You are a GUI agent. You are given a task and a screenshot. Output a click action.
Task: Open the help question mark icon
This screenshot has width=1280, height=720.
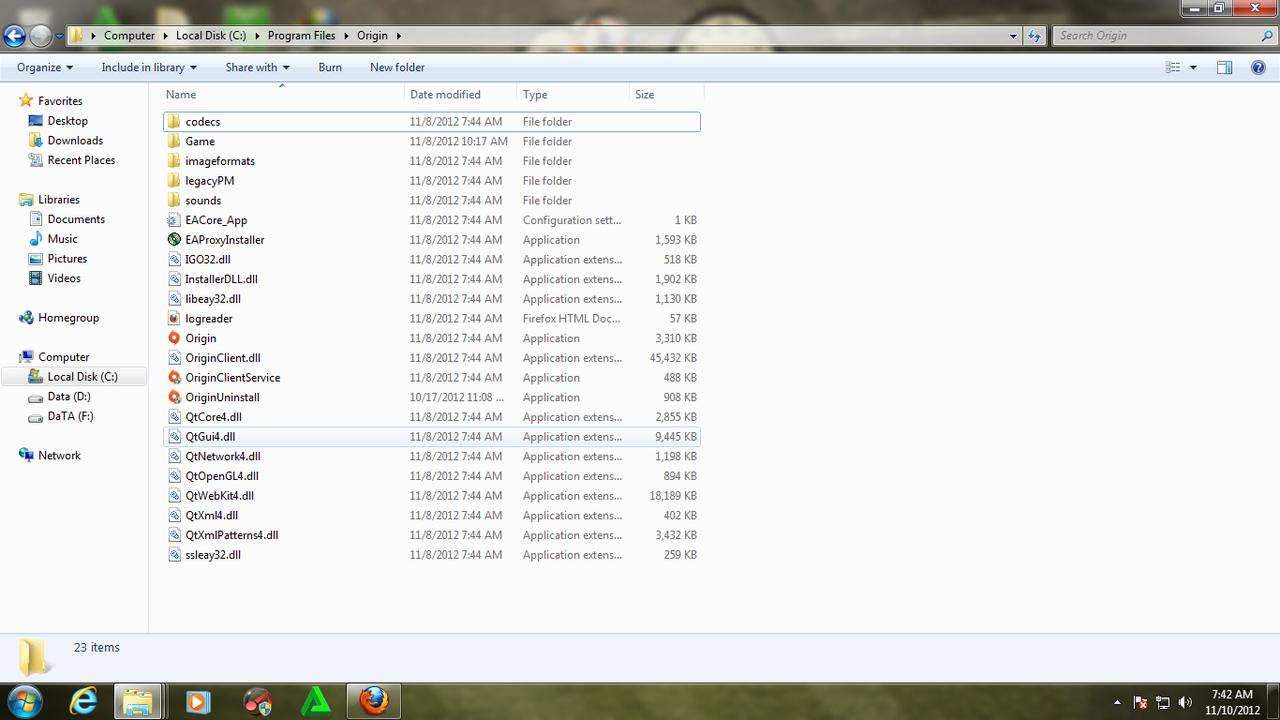pyautogui.click(x=1258, y=67)
